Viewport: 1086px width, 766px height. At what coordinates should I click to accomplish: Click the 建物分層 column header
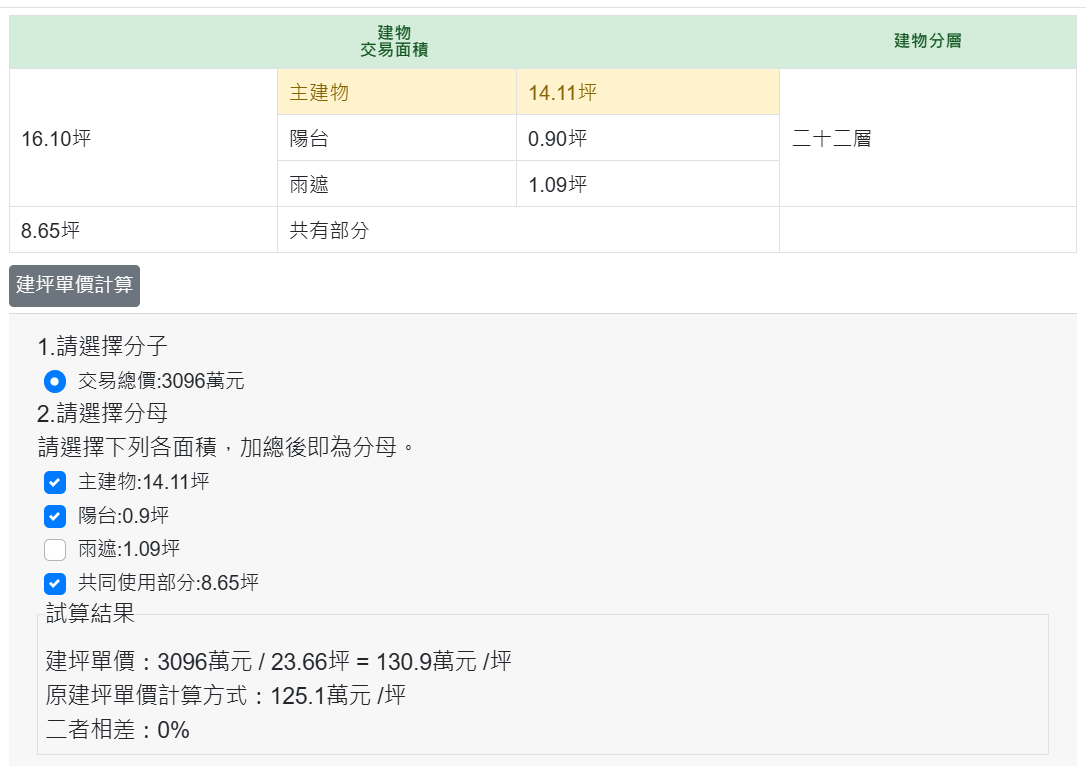pyautogui.click(x=927, y=41)
